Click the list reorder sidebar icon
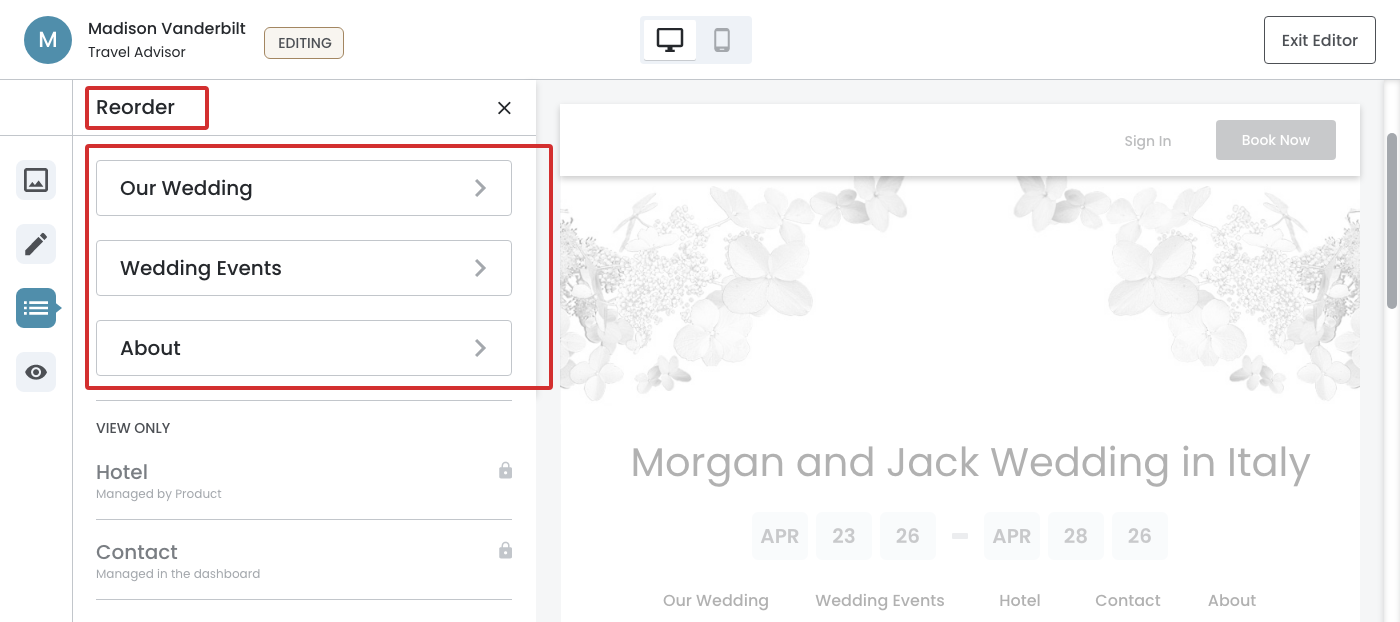The image size is (1400, 622). point(36,308)
